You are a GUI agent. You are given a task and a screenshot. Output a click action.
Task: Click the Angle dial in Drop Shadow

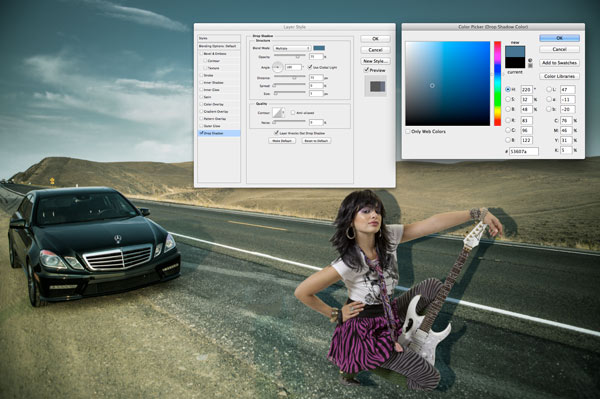(x=277, y=67)
